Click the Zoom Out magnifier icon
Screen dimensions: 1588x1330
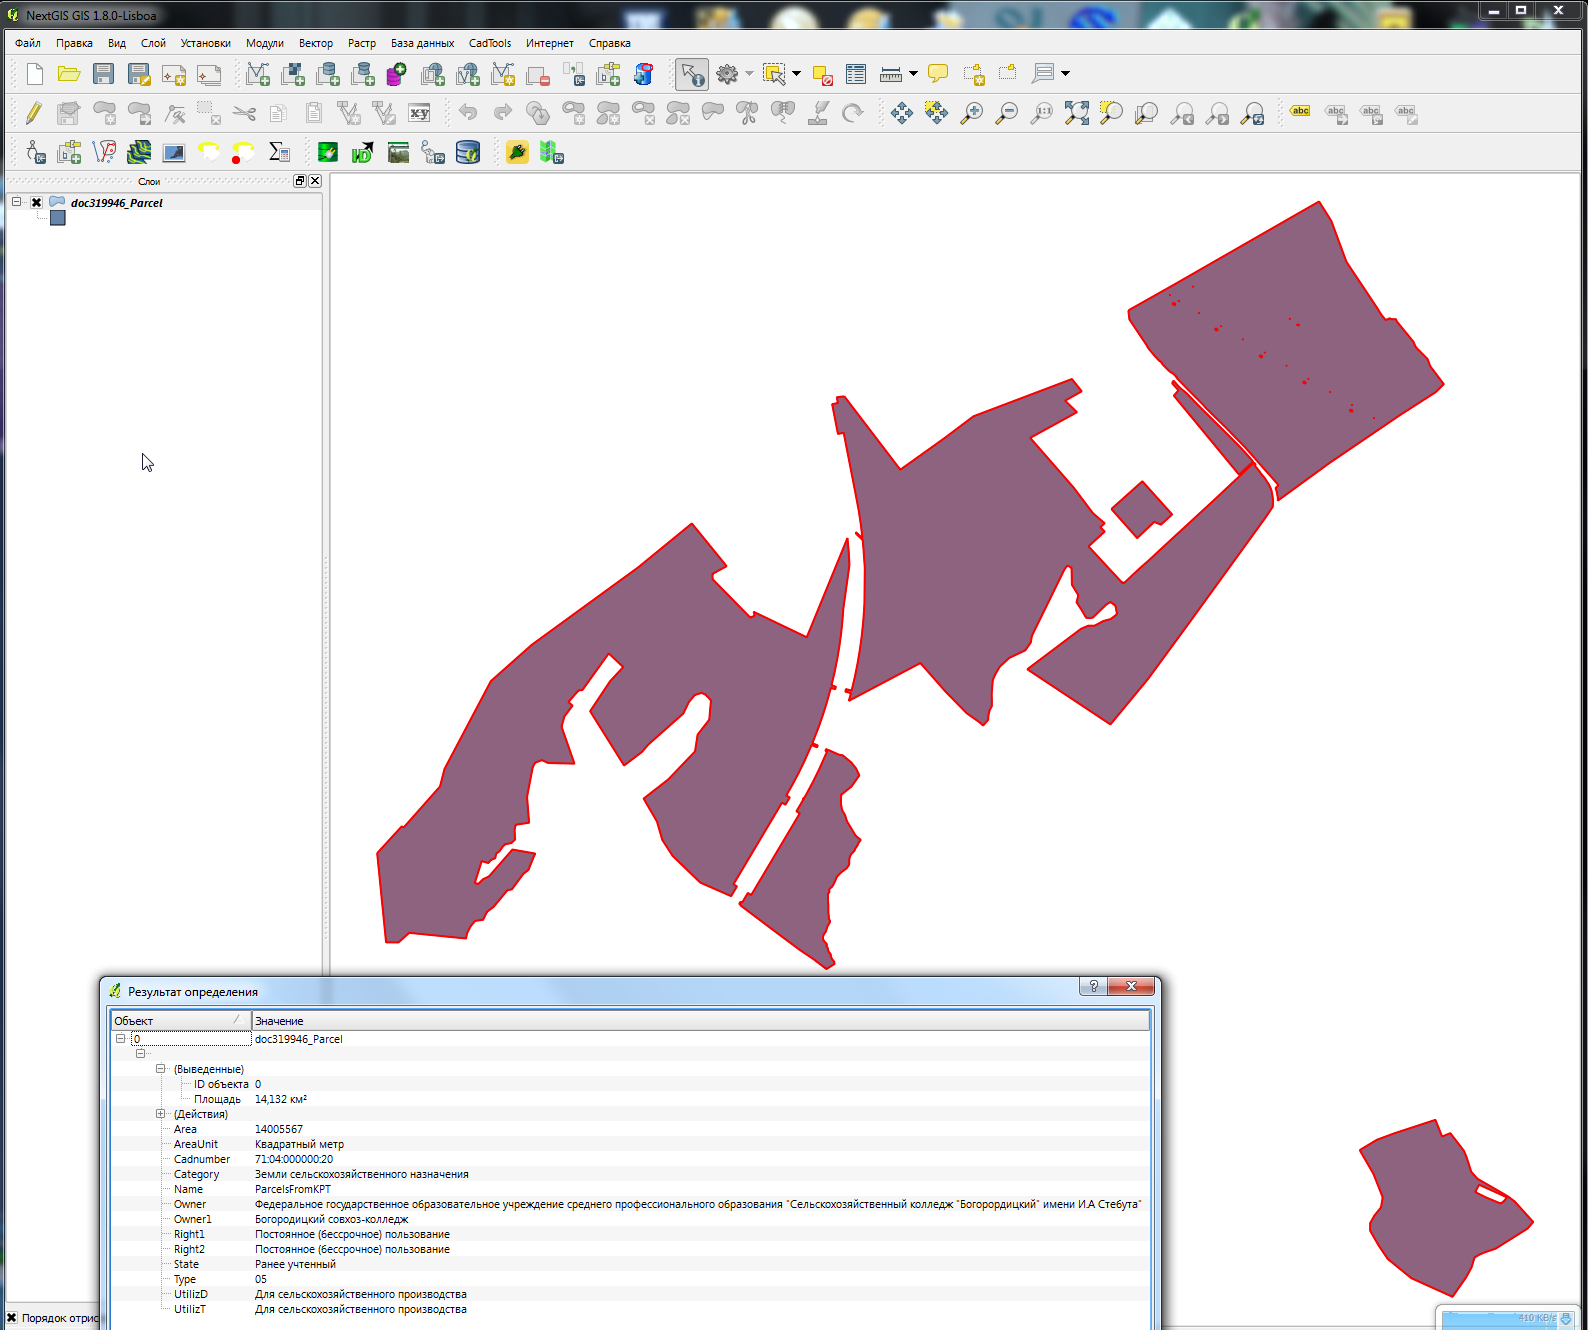[x=1006, y=113]
